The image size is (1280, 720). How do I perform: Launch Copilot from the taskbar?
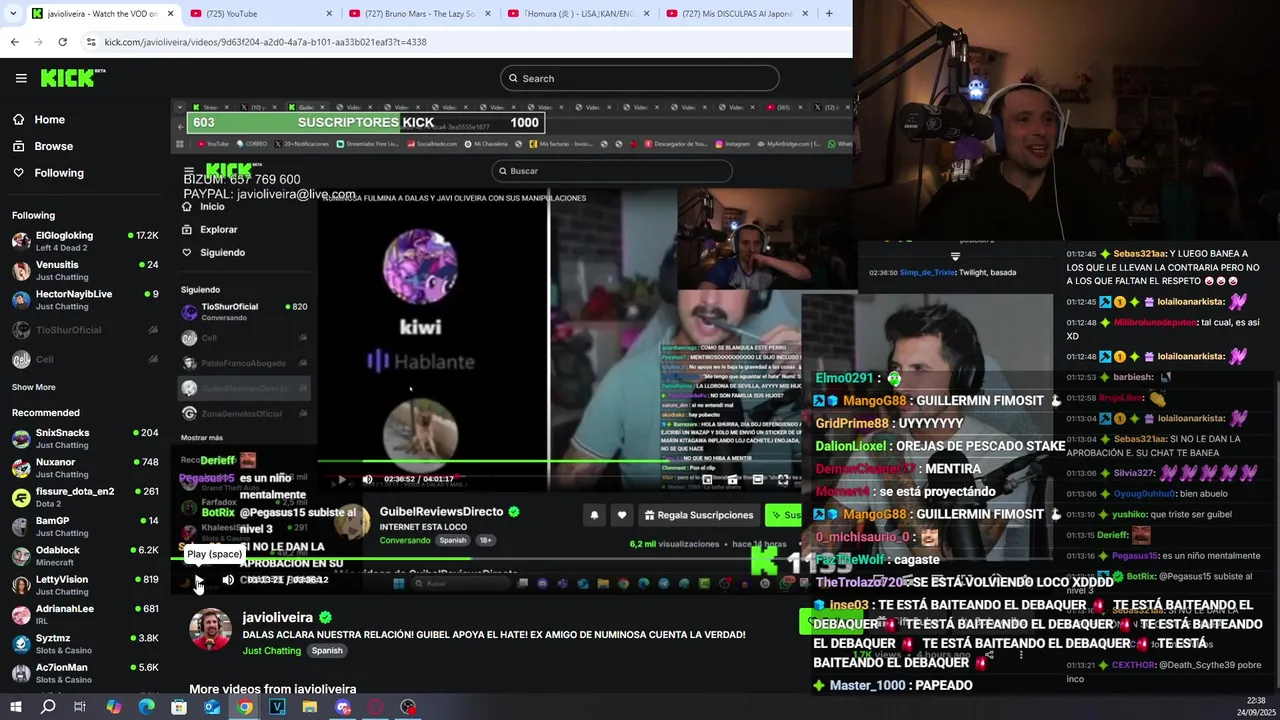113,707
